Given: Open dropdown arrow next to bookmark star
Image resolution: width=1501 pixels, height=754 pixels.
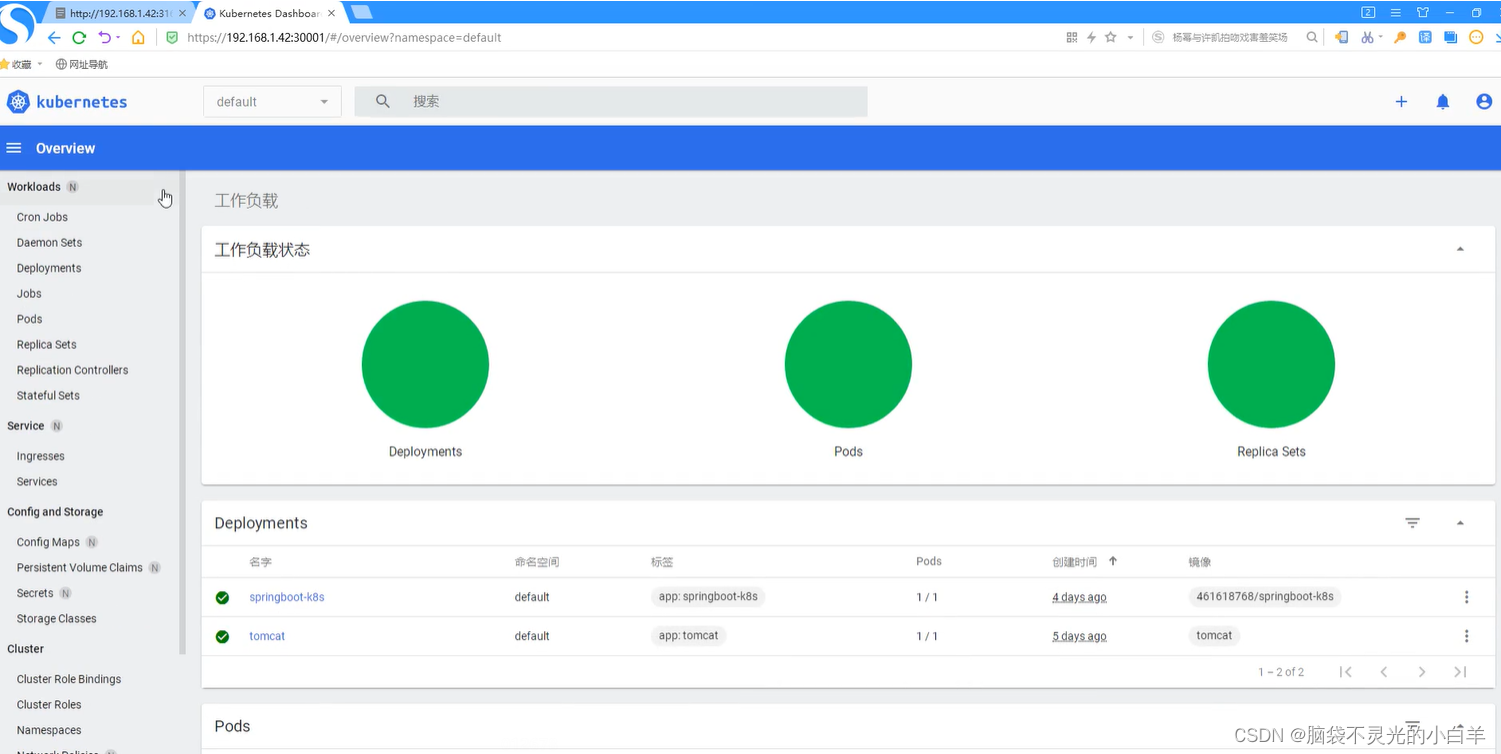Looking at the screenshot, I should point(1130,37).
